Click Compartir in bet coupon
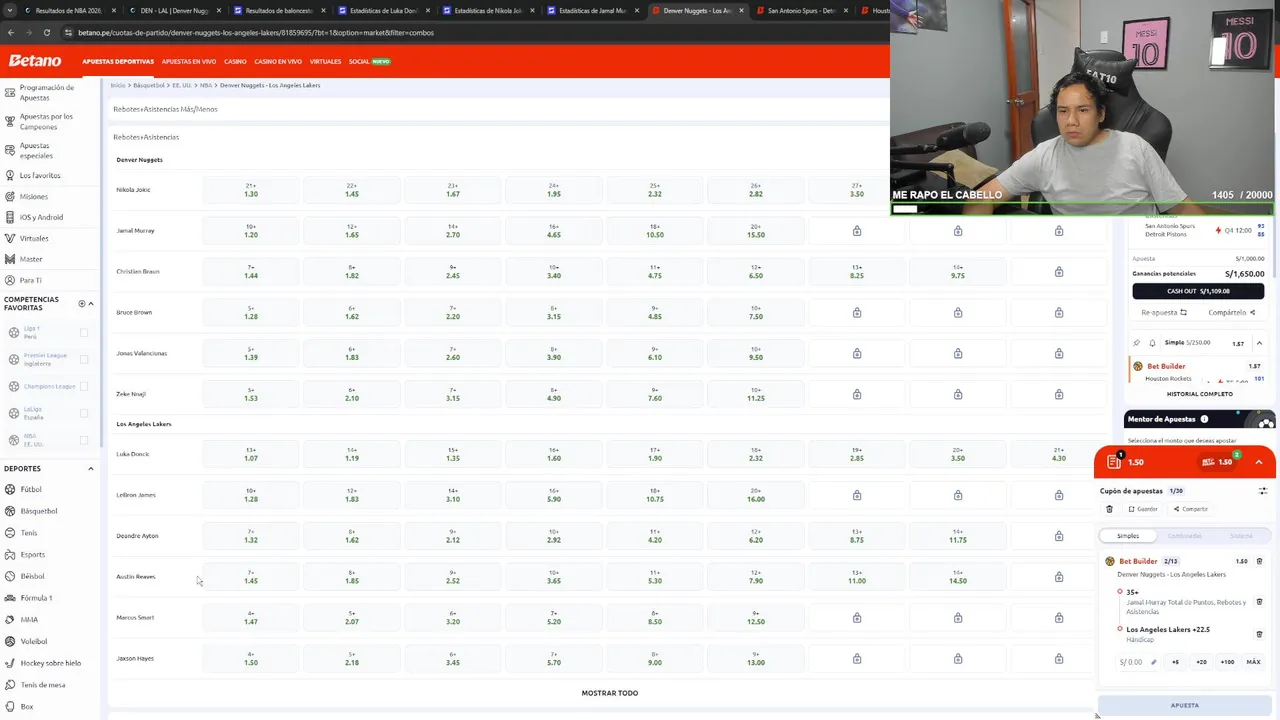Image resolution: width=1280 pixels, height=720 pixels. point(1190,509)
